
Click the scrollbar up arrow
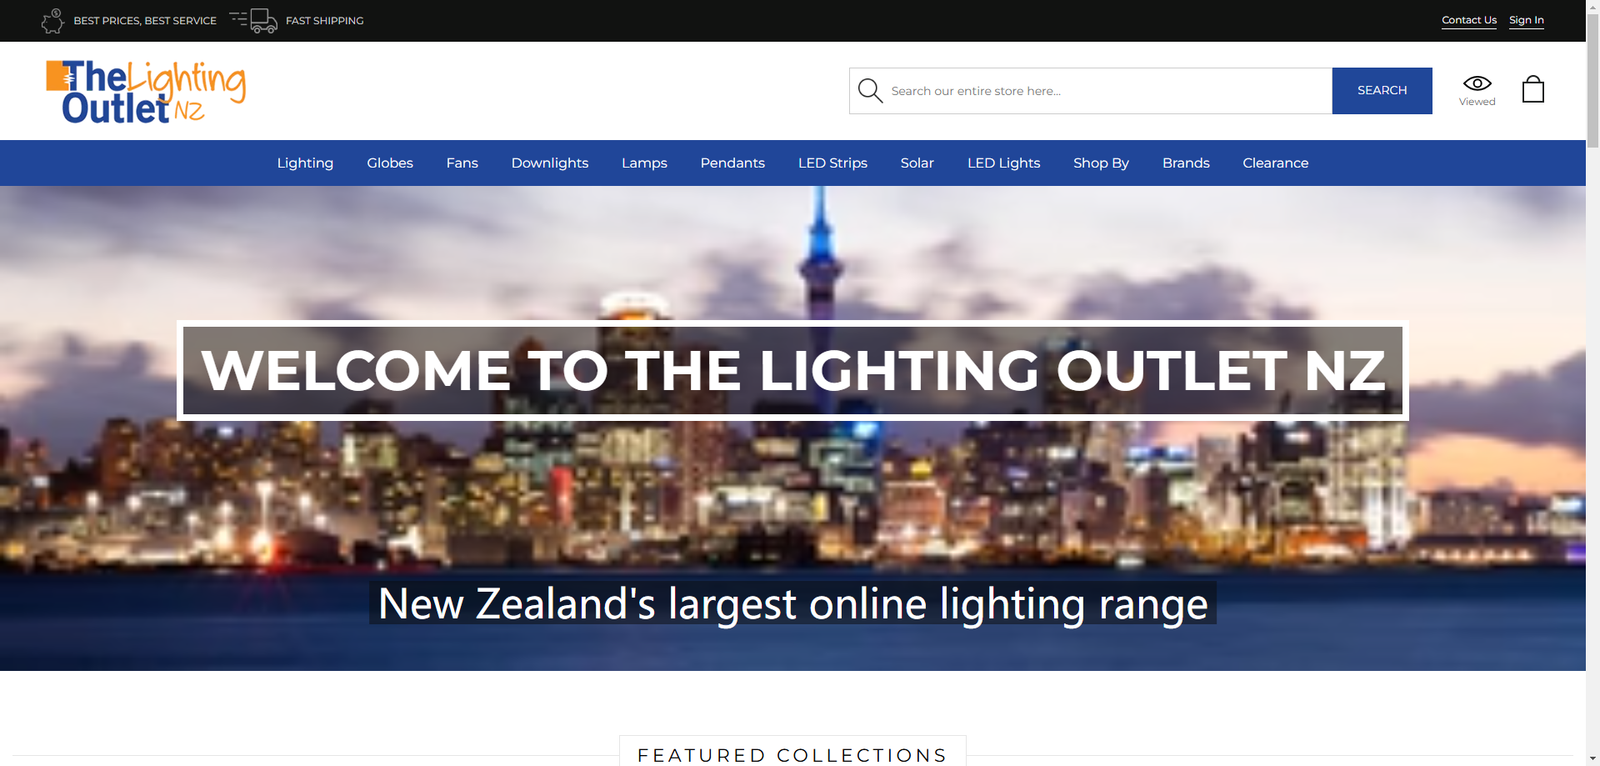point(1593,7)
